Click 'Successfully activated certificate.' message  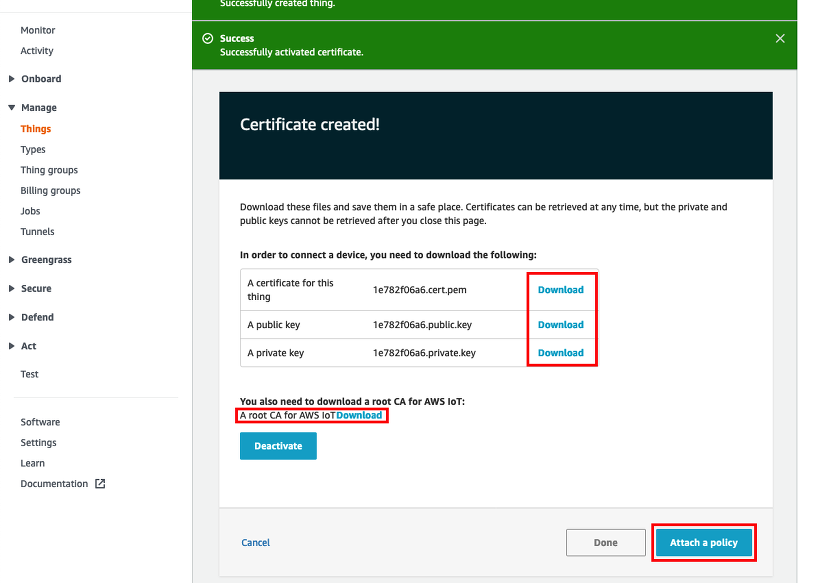pyautogui.click(x=292, y=52)
